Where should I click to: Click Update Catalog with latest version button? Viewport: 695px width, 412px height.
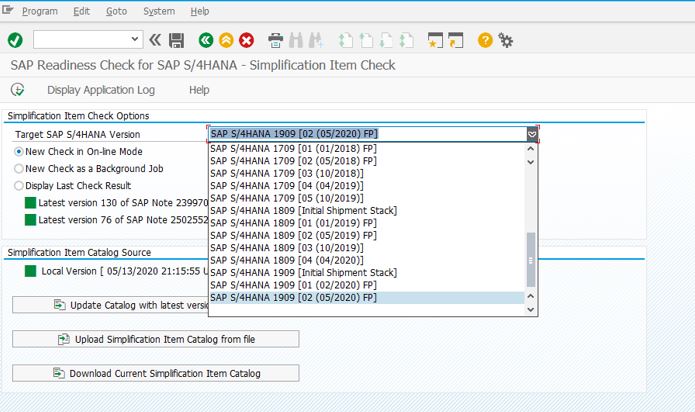pos(111,305)
